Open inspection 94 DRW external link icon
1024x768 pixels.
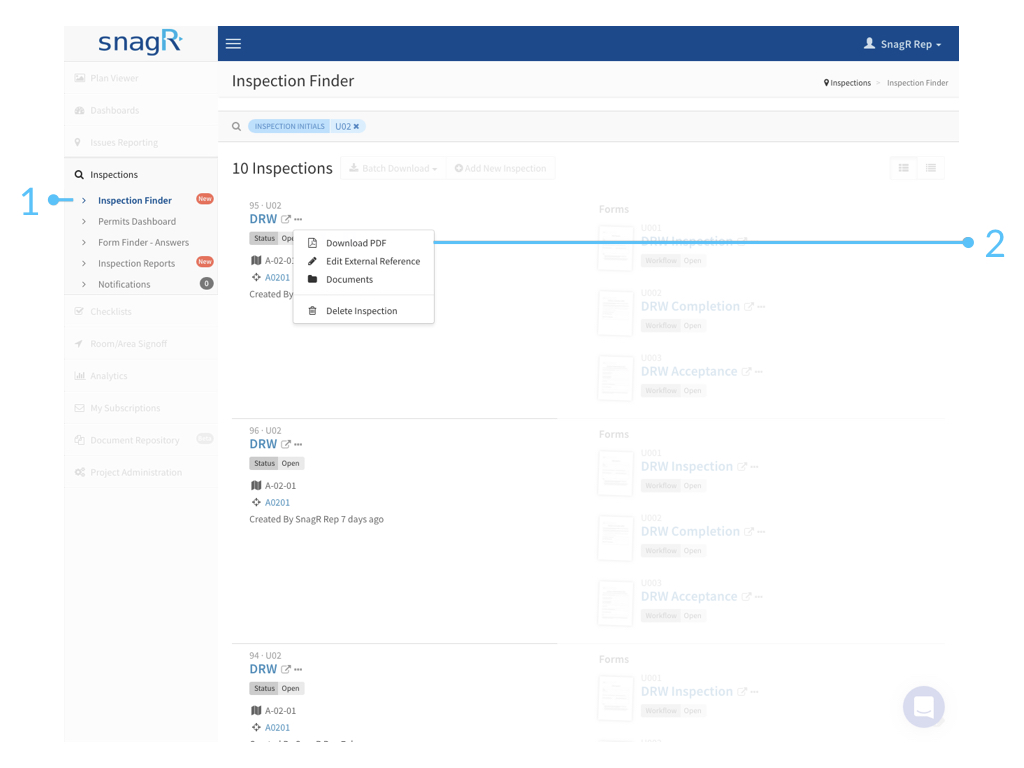tap(285, 670)
